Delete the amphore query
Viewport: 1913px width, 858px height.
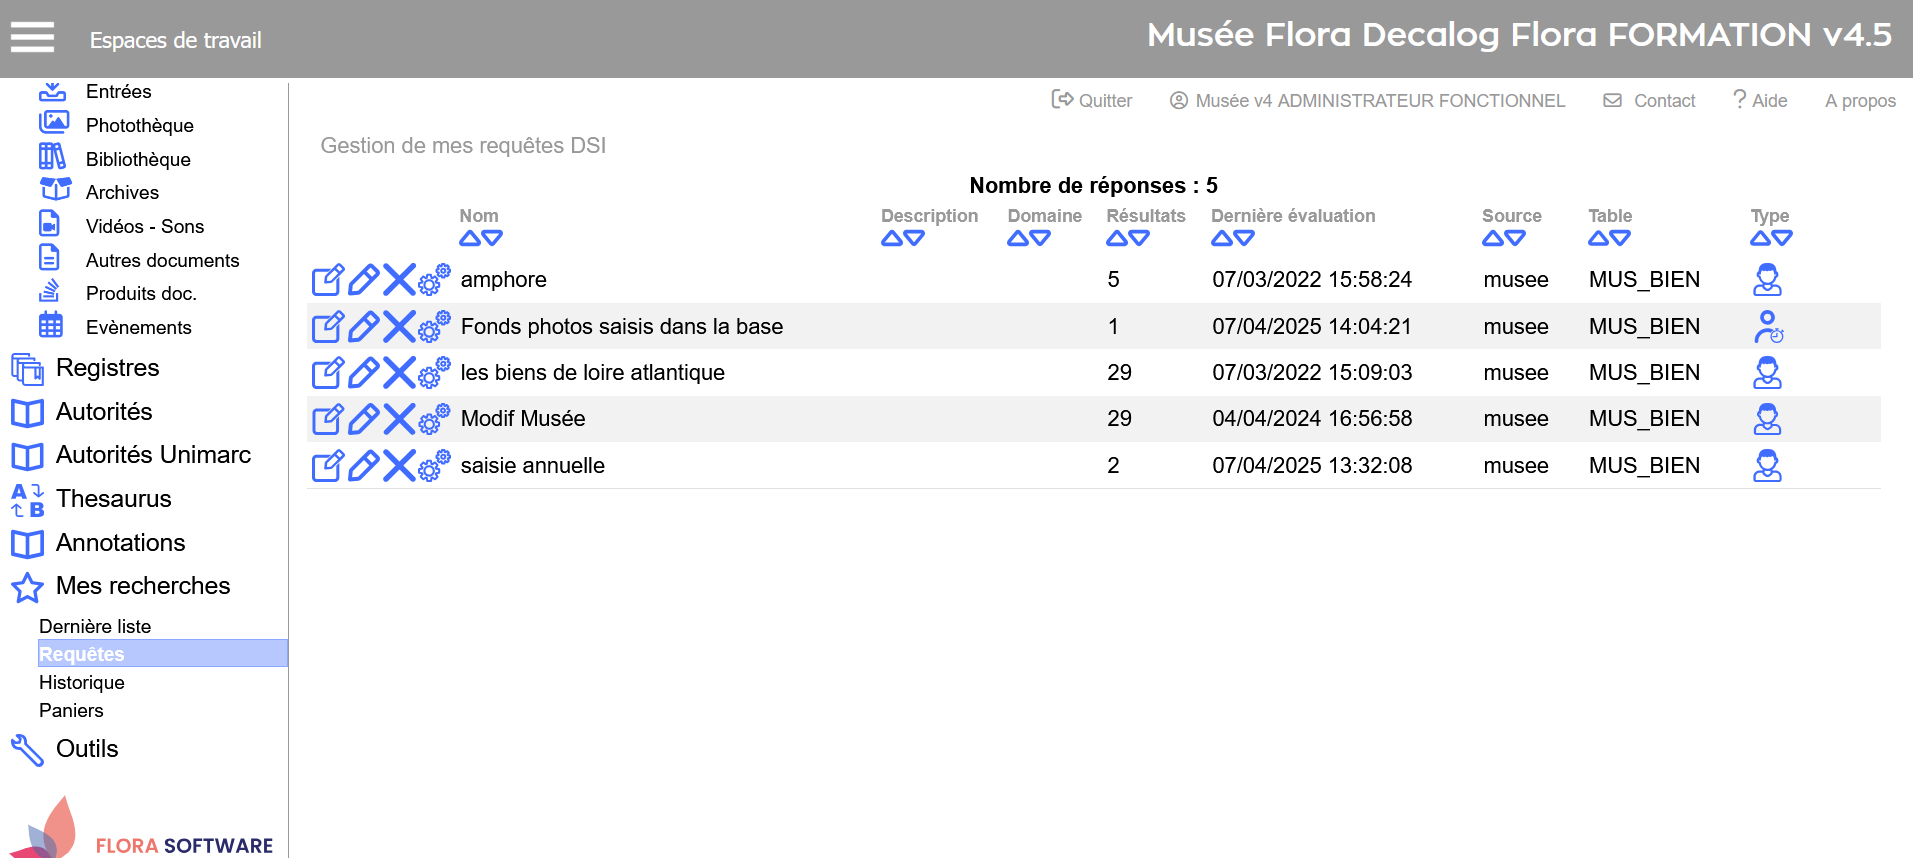[399, 280]
